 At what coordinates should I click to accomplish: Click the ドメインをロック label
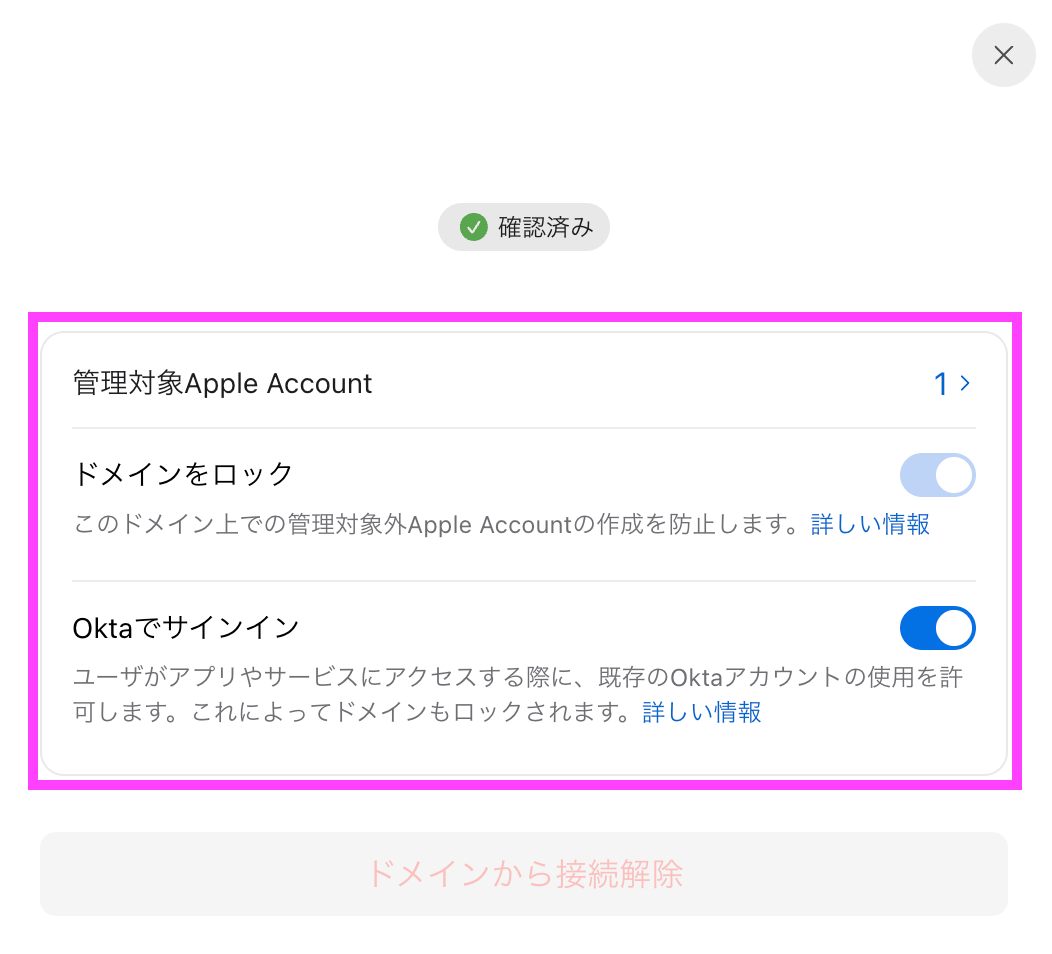coord(182,474)
